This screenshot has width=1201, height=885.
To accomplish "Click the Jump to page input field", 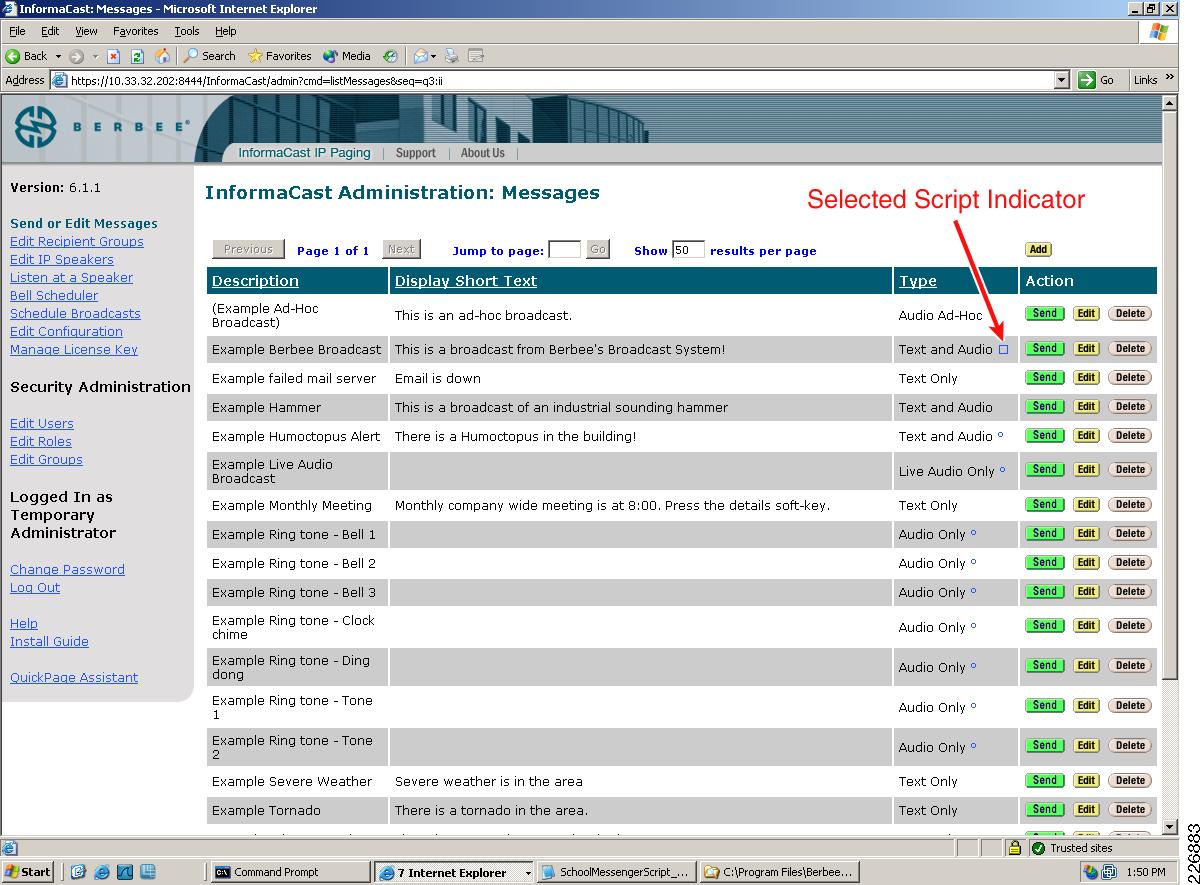I will (x=565, y=250).
